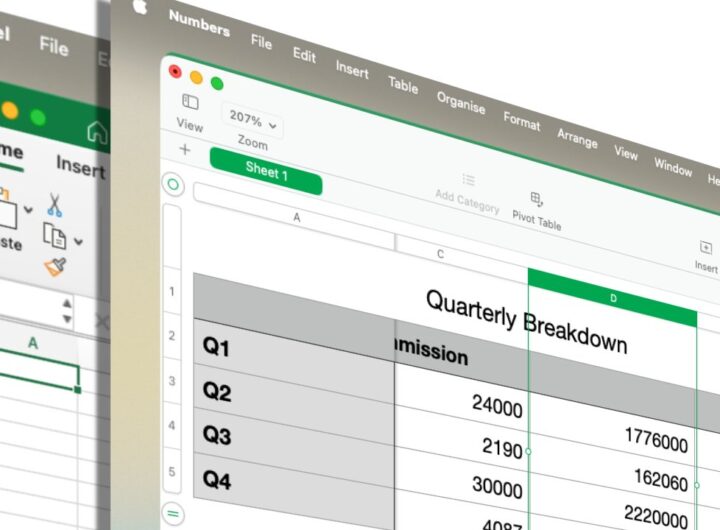Screen dimensions: 720x530
Task: Switch to Insert tab in Excel ribbon
Action: click(x=80, y=166)
